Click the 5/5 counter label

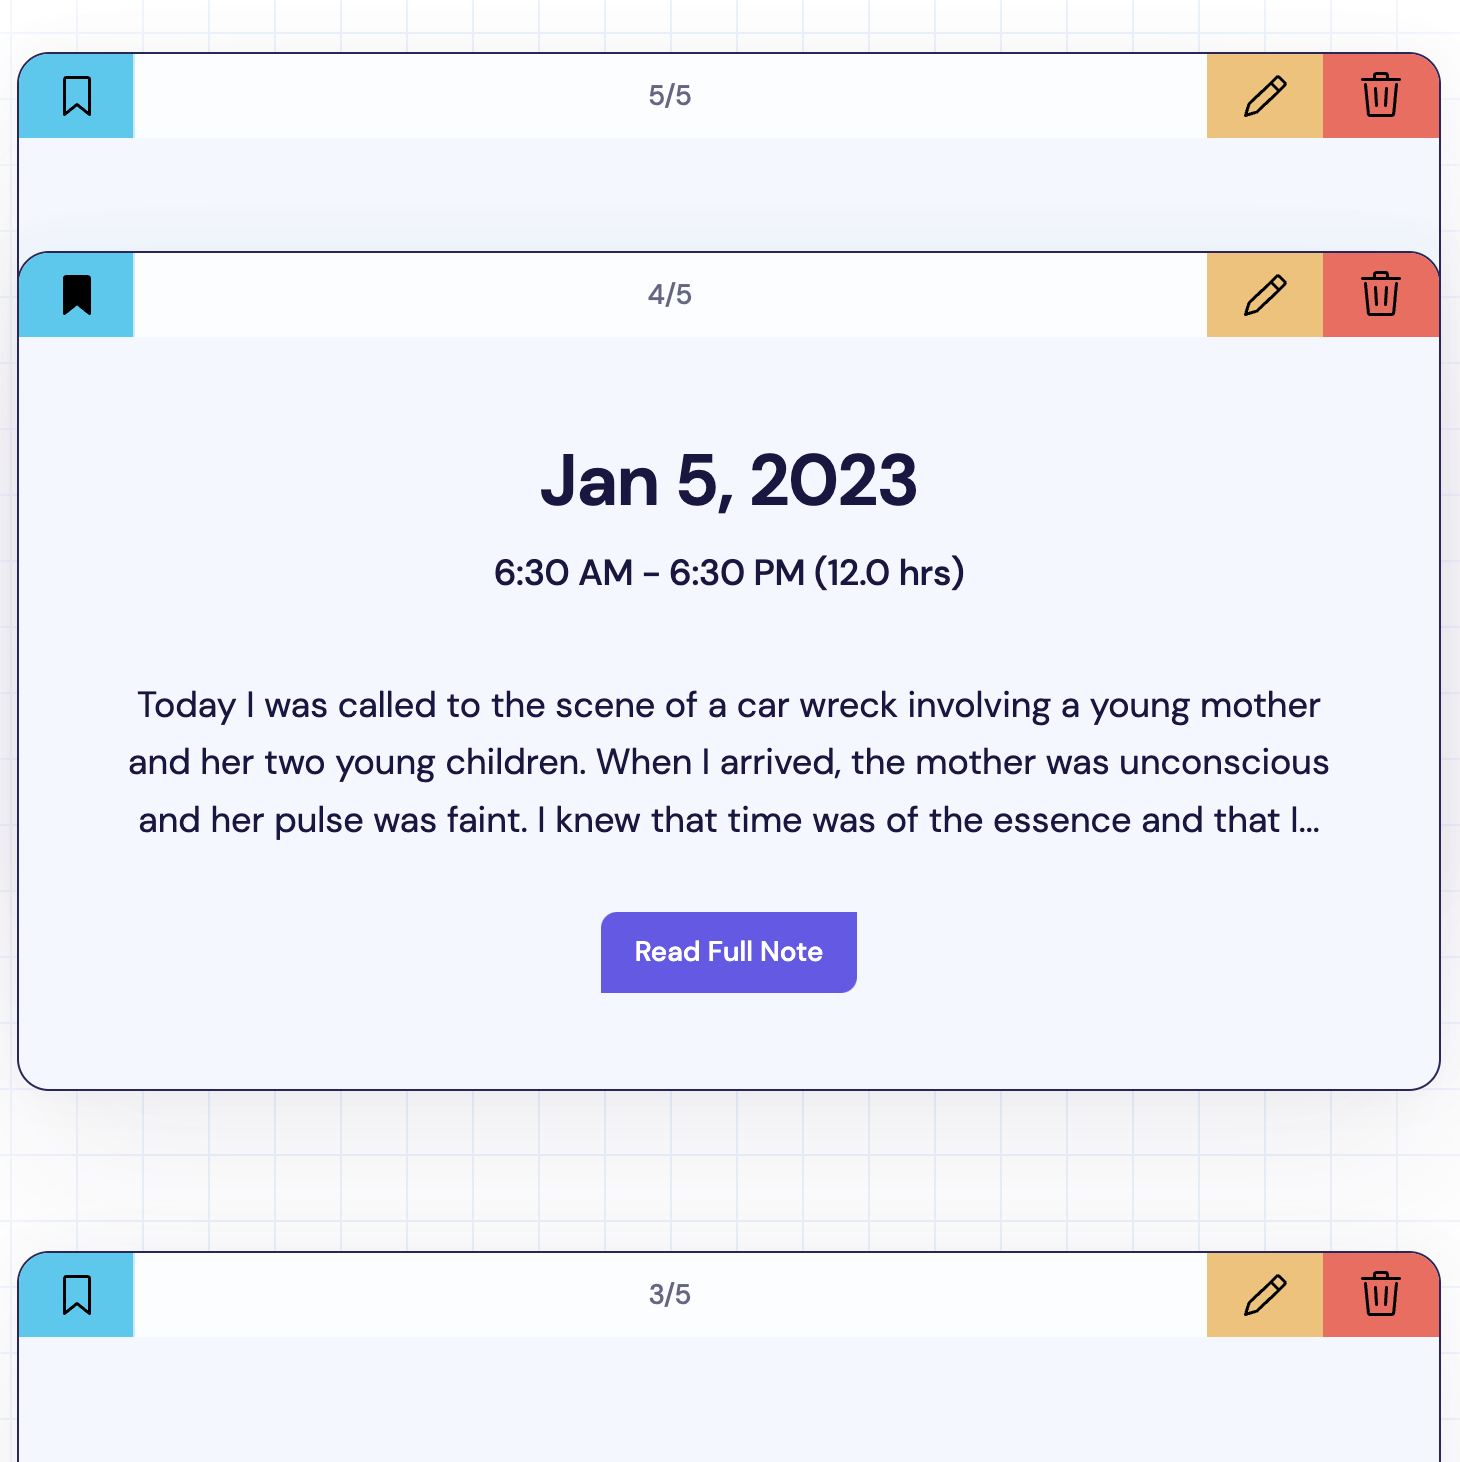point(669,96)
